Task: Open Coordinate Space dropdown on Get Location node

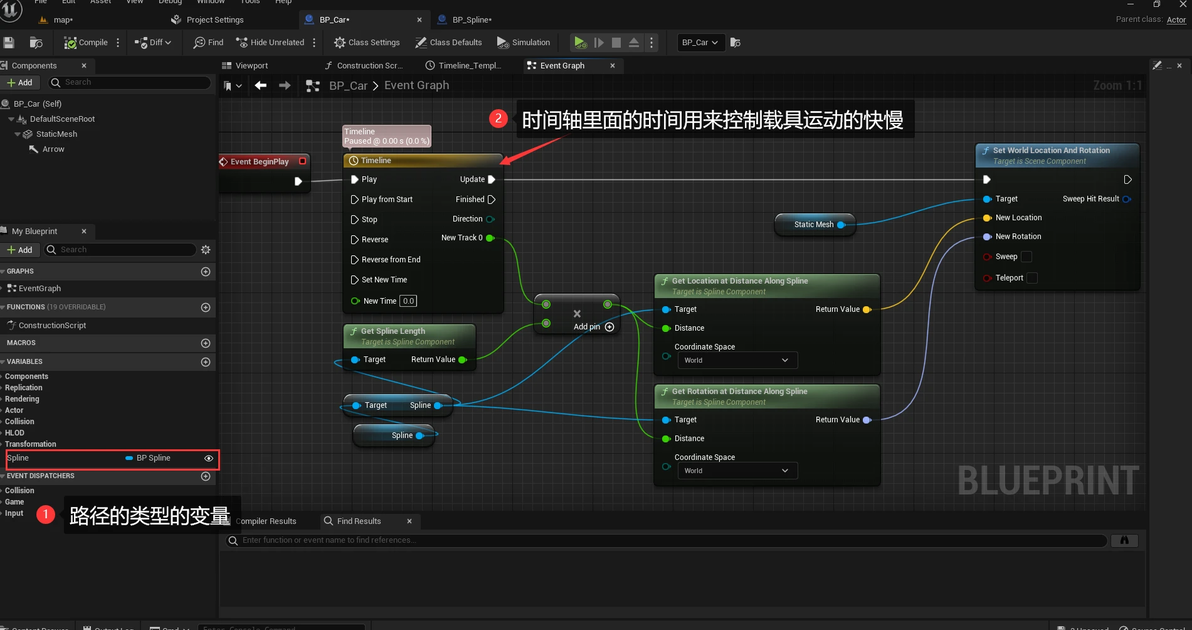Action: point(736,360)
